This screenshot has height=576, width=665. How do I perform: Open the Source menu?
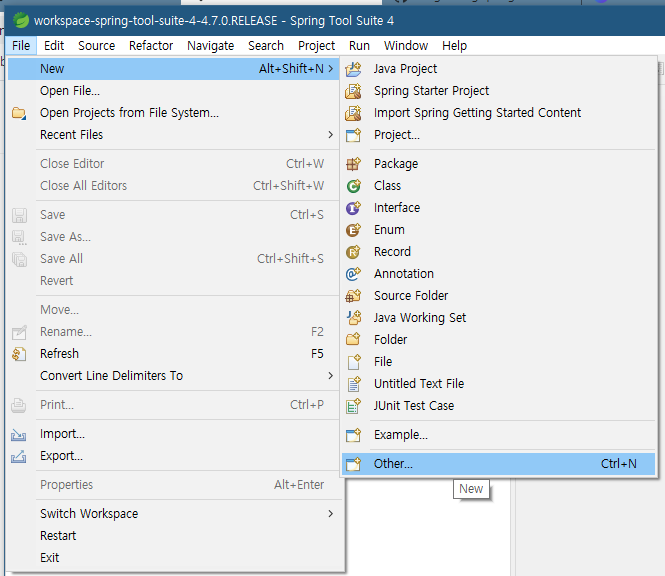pyautogui.click(x=96, y=45)
